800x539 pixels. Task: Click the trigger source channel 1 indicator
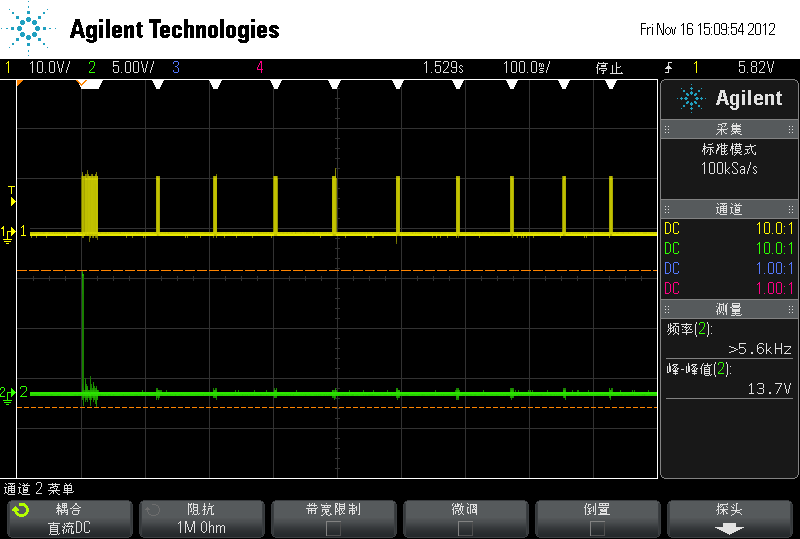[695, 67]
